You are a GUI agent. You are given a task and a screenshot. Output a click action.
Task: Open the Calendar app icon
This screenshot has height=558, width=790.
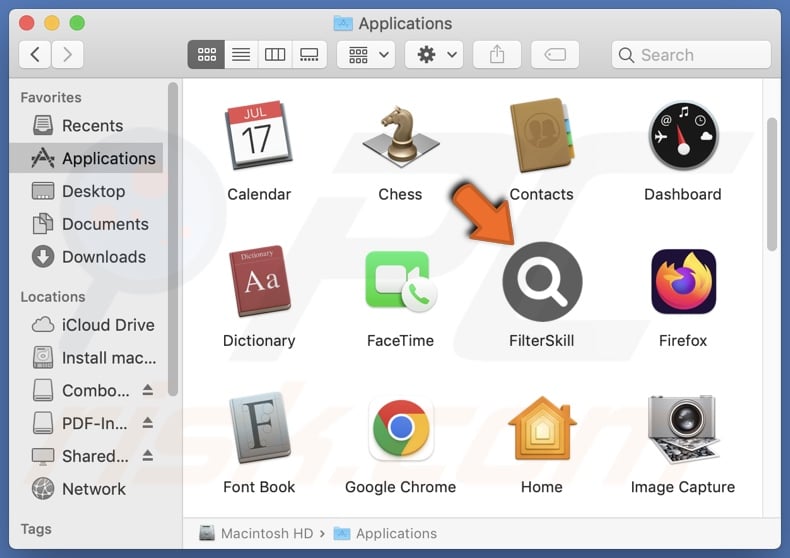259,135
